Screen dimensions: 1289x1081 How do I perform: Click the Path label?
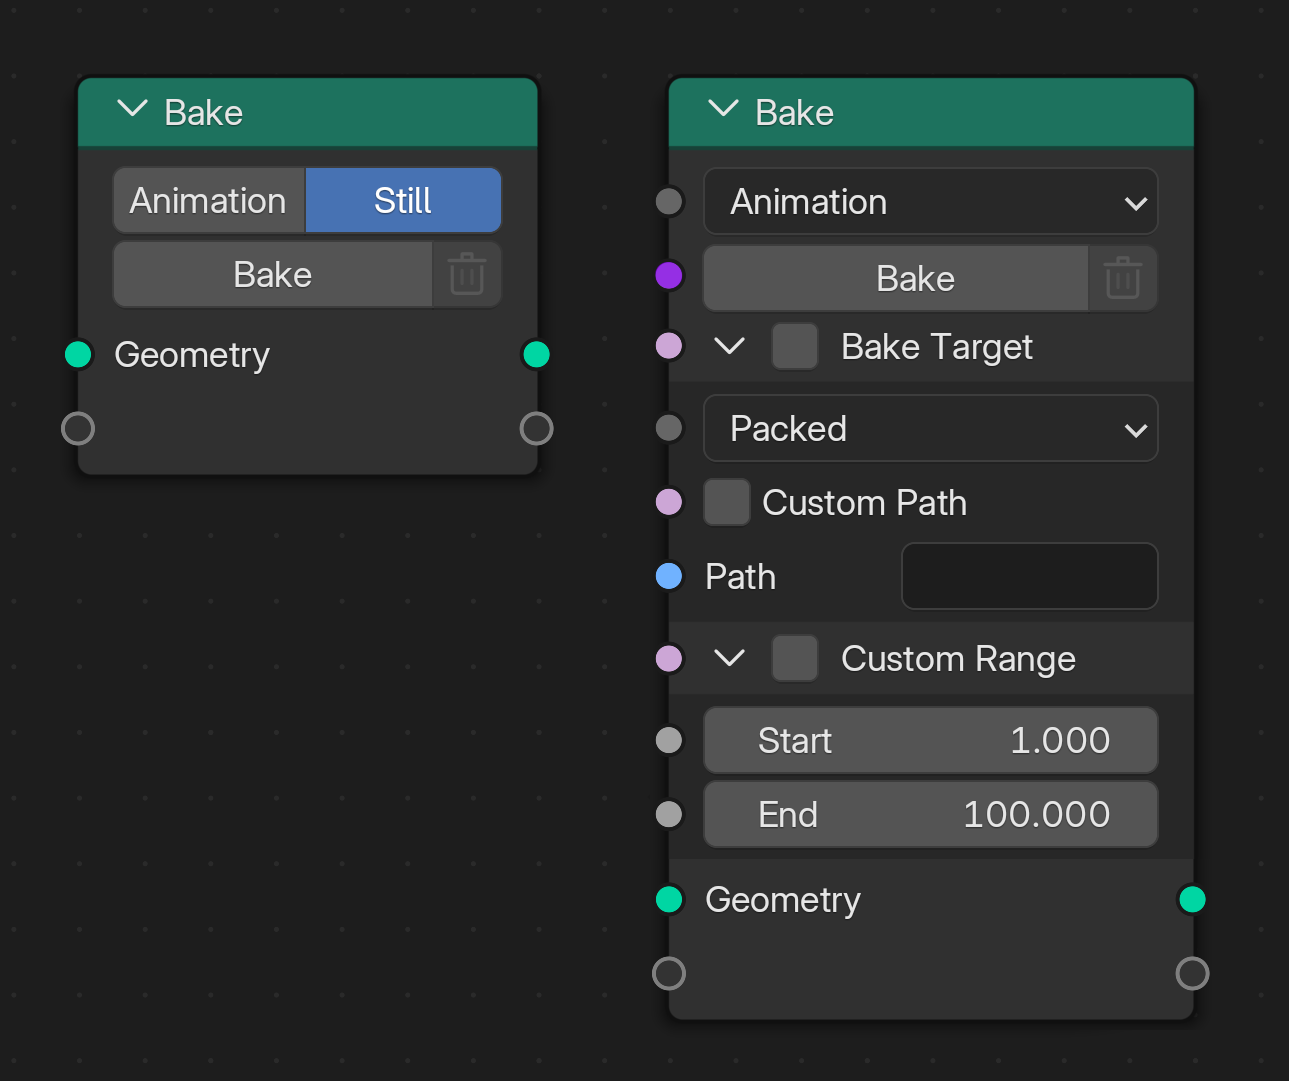coord(740,577)
